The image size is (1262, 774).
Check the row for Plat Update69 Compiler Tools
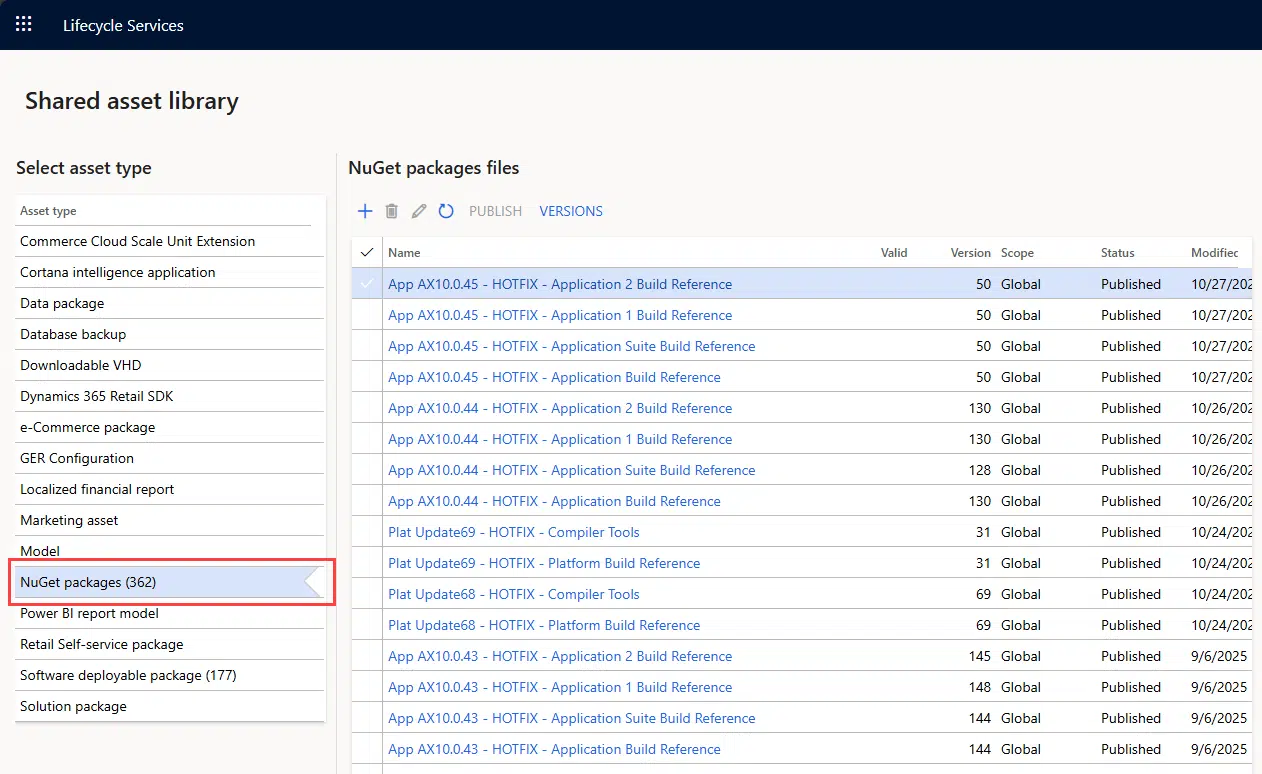pos(368,532)
